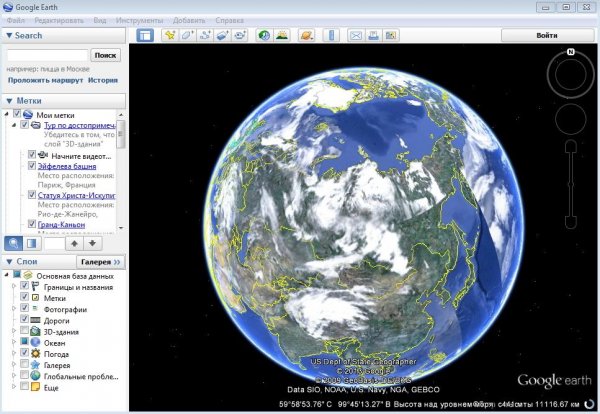The height and width of the screenshot is (414, 600).
Task: Open the Инструменты menu
Action: (x=139, y=20)
